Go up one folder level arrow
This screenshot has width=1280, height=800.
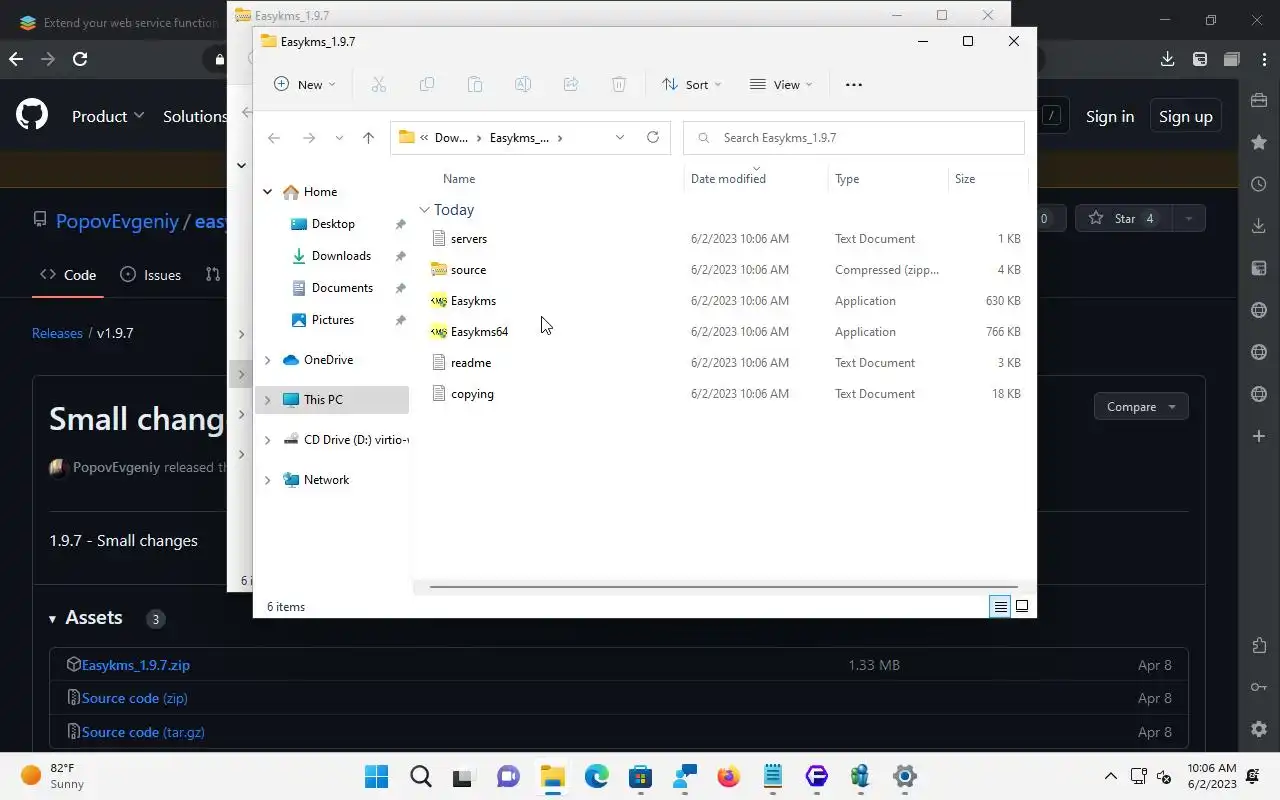point(368,138)
